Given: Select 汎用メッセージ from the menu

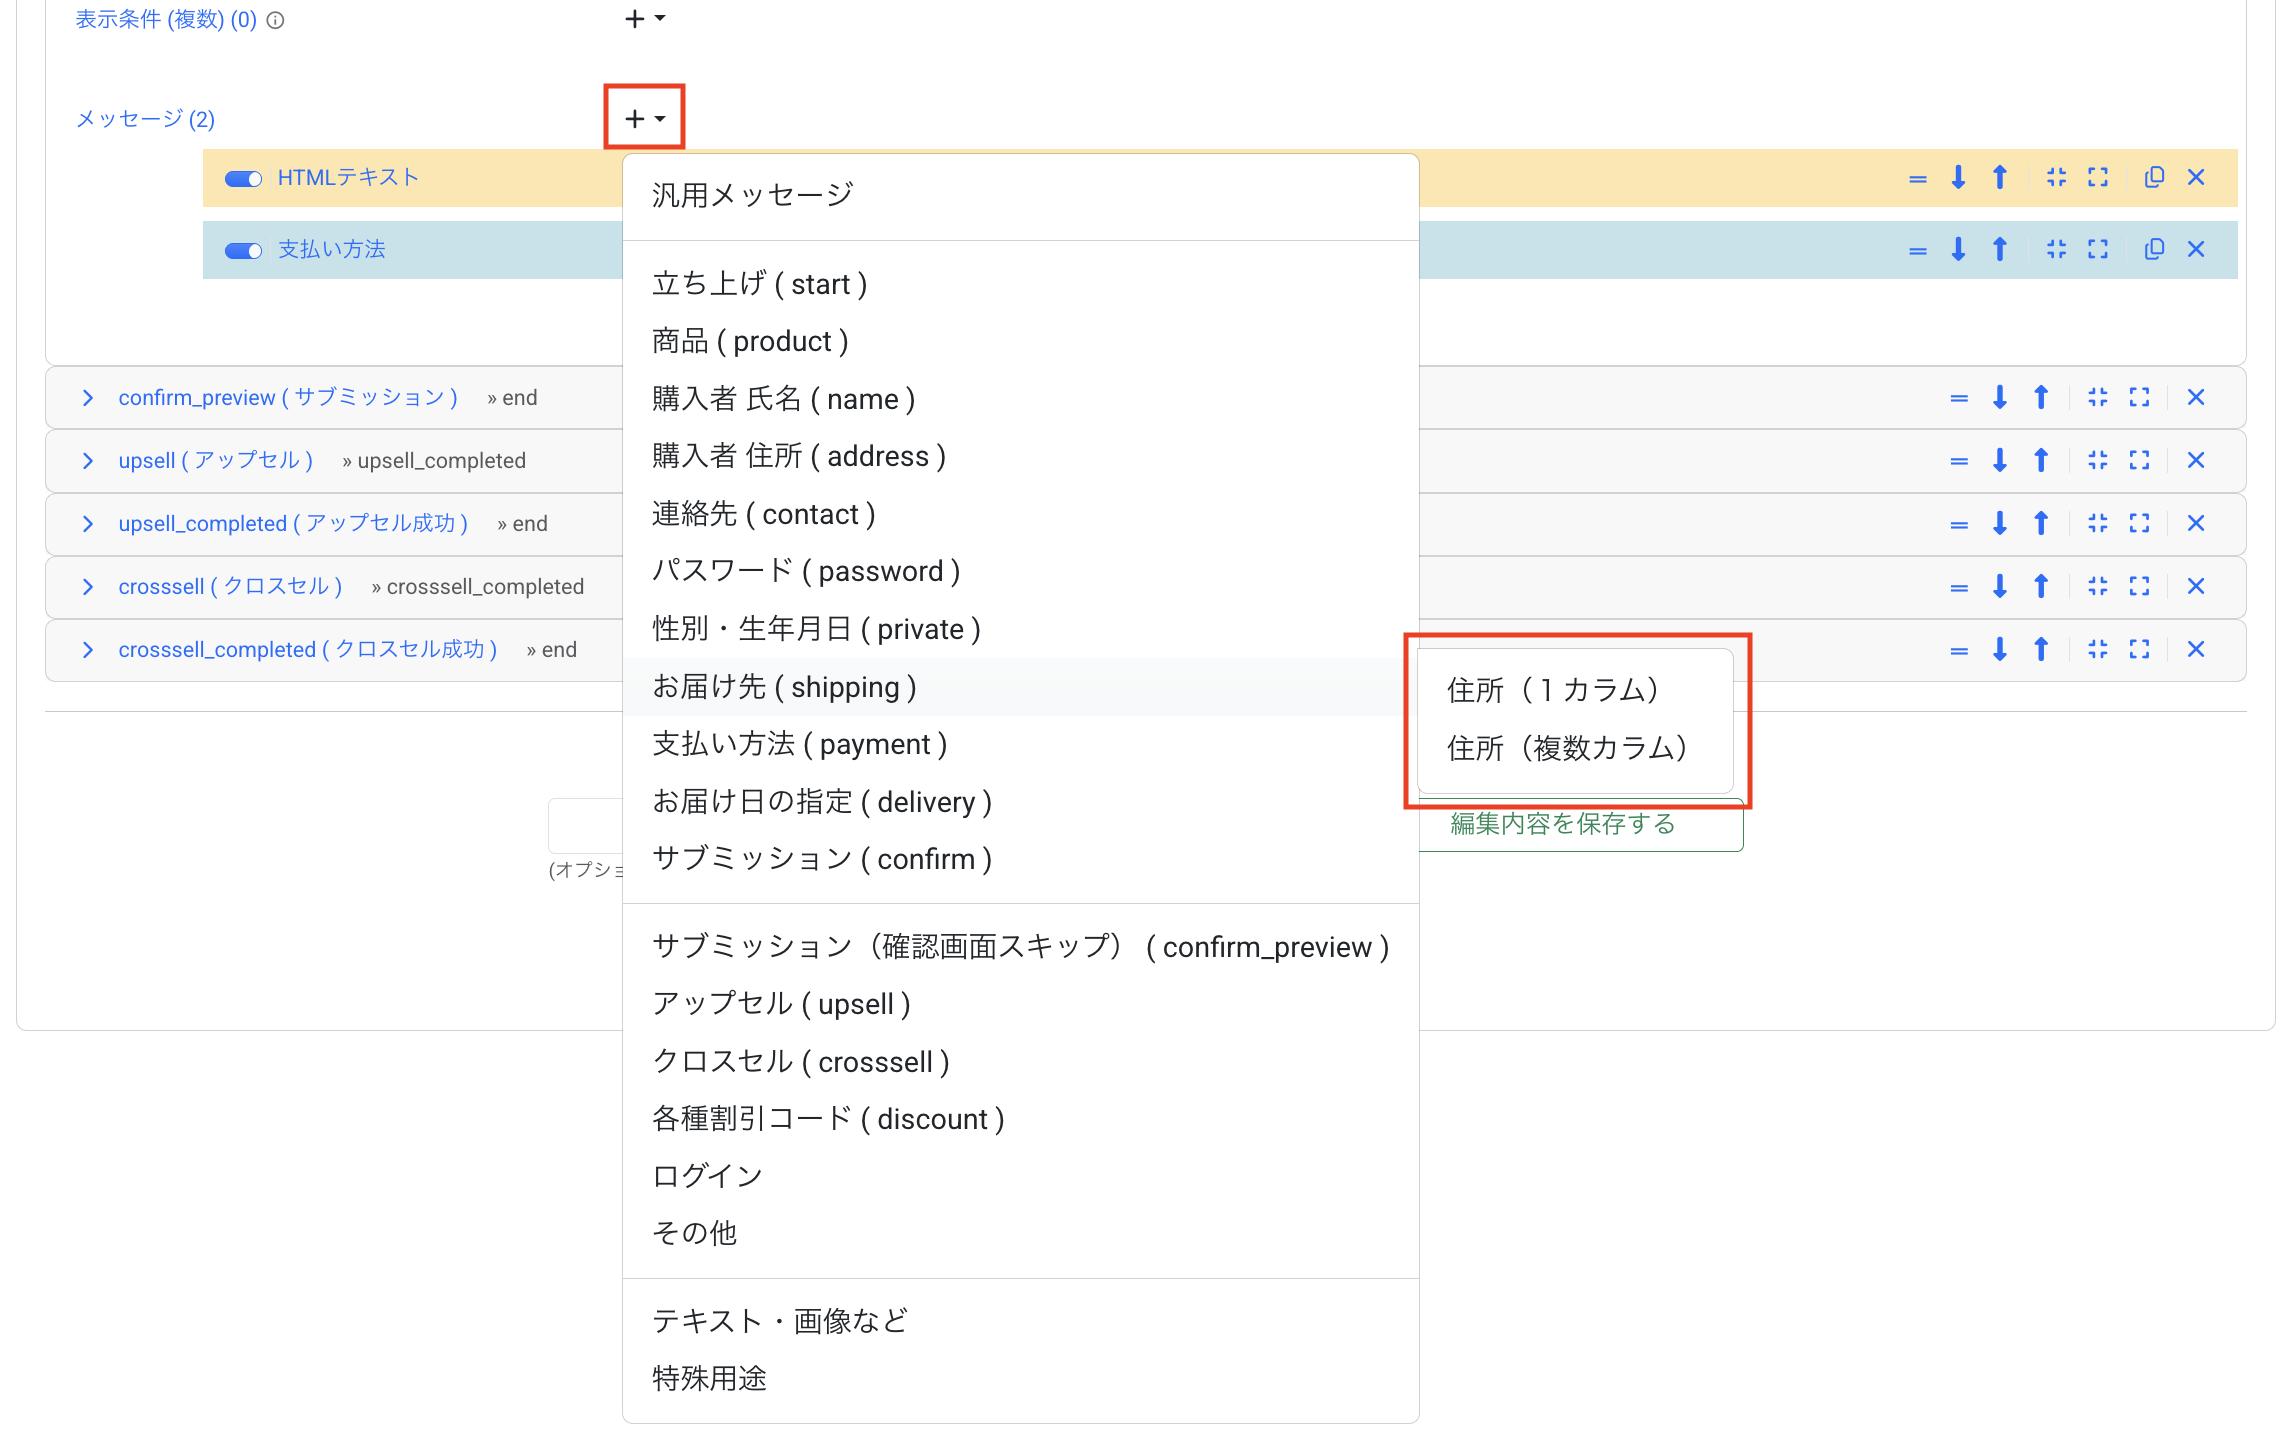Looking at the screenshot, I should [x=1020, y=195].
